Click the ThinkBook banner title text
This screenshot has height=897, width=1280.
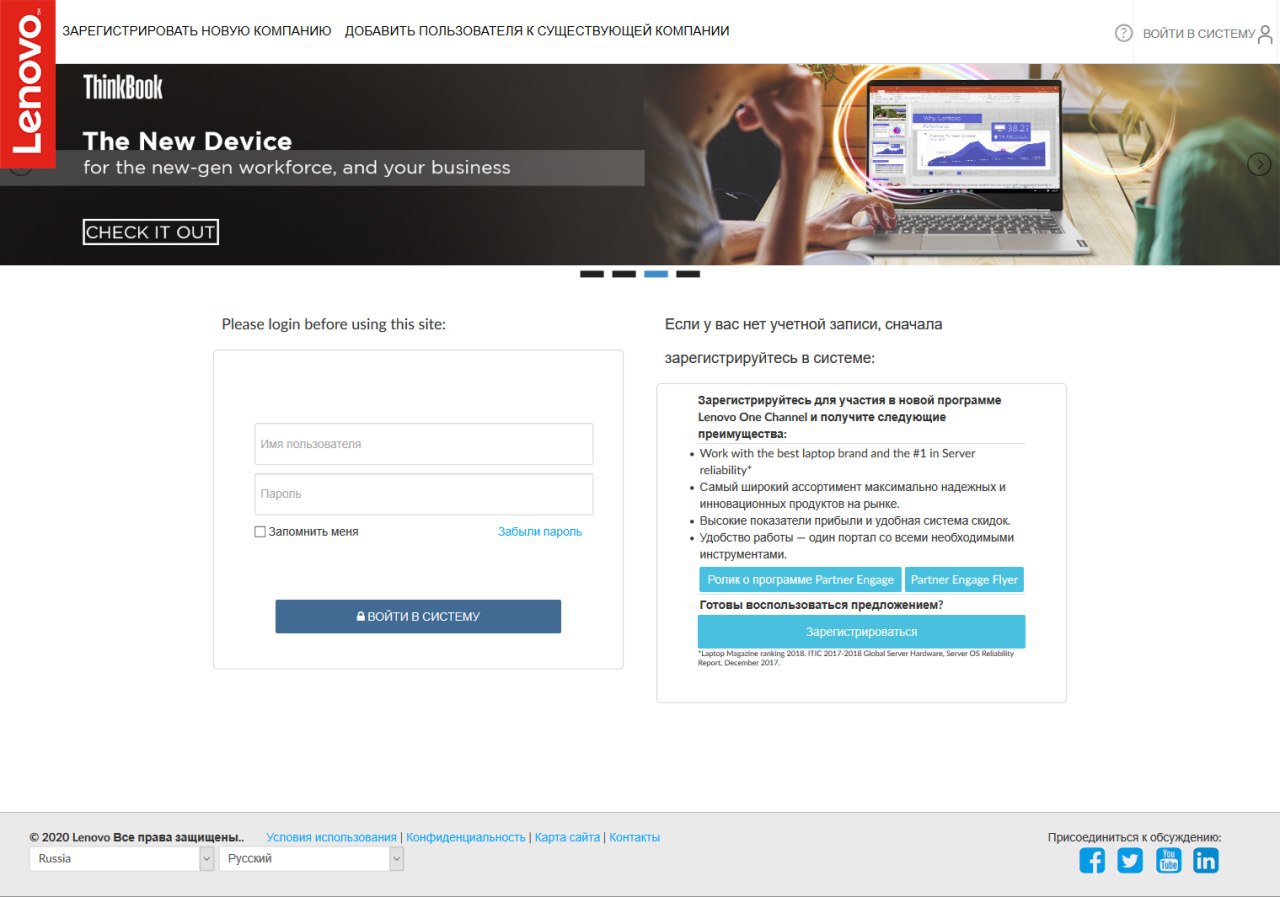123,87
